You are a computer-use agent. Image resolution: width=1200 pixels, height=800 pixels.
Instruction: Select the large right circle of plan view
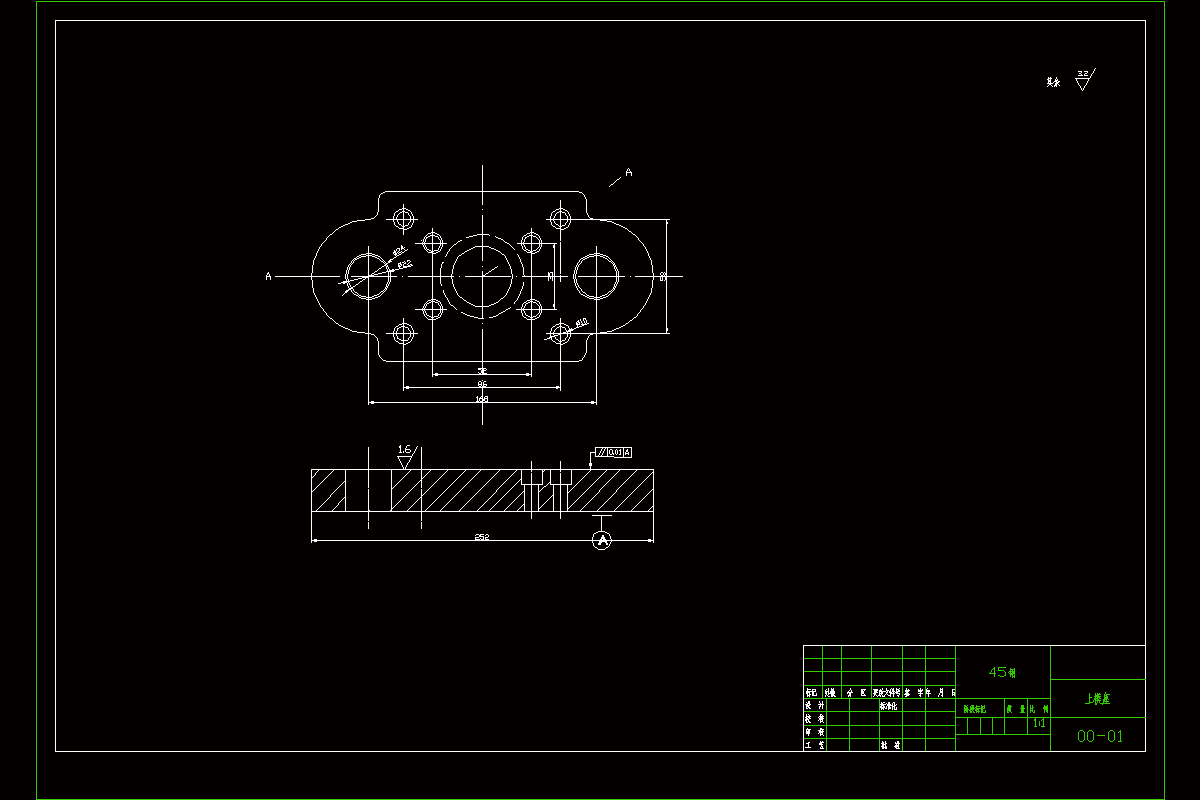[597, 276]
